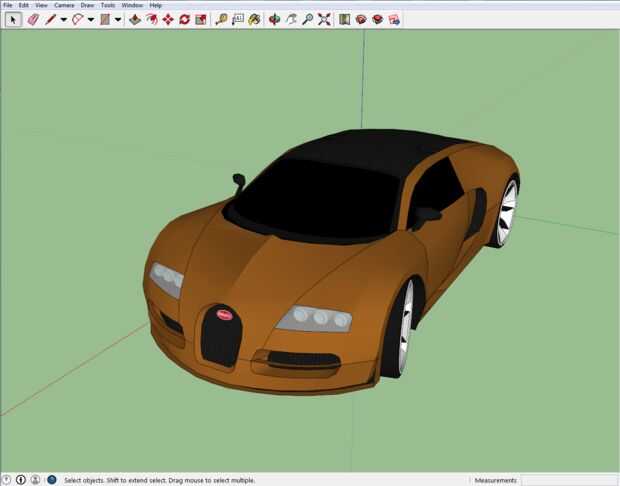Expand the Rectangle shape dropdown arrow
Image resolution: width=620 pixels, height=486 pixels.
click(x=117, y=19)
